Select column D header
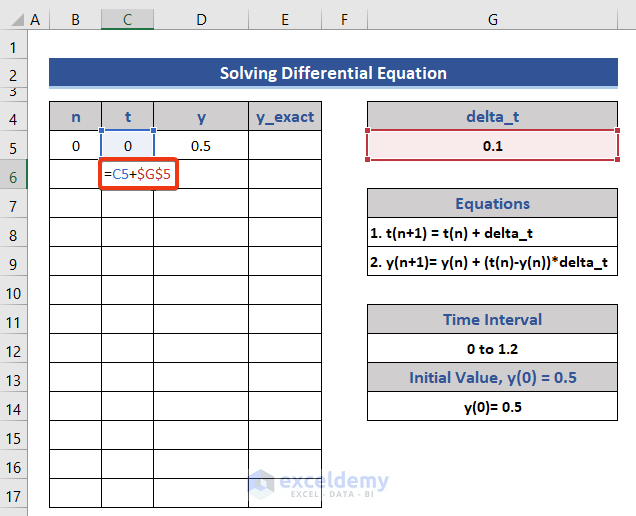636x516 pixels. coord(201,19)
